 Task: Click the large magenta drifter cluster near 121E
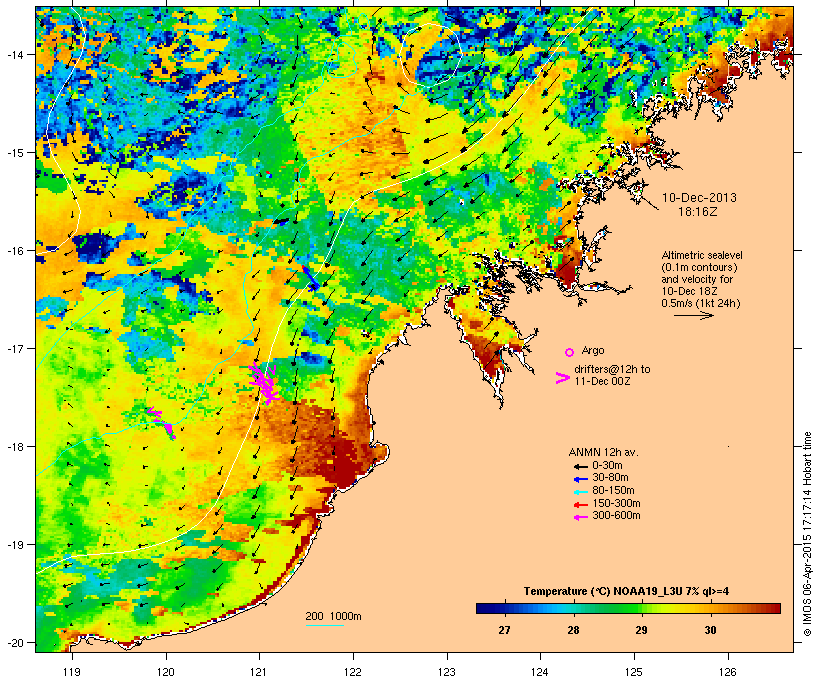click(x=264, y=383)
